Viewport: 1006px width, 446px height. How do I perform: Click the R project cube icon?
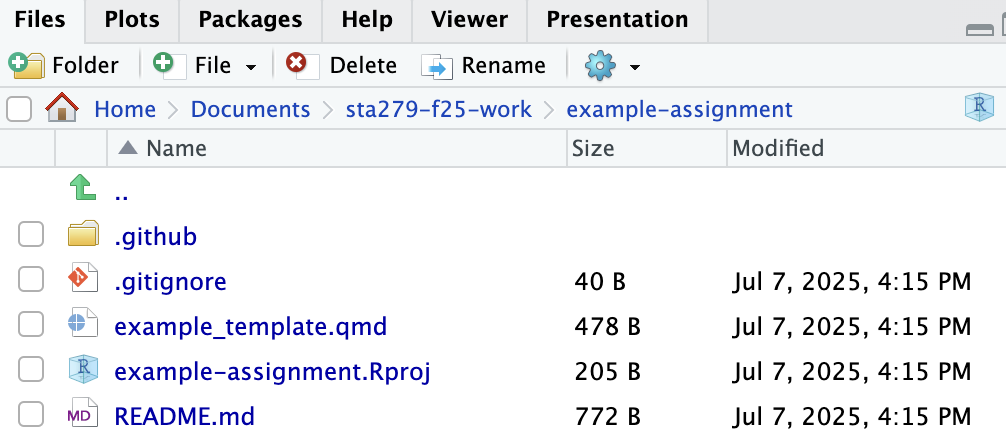[979, 107]
